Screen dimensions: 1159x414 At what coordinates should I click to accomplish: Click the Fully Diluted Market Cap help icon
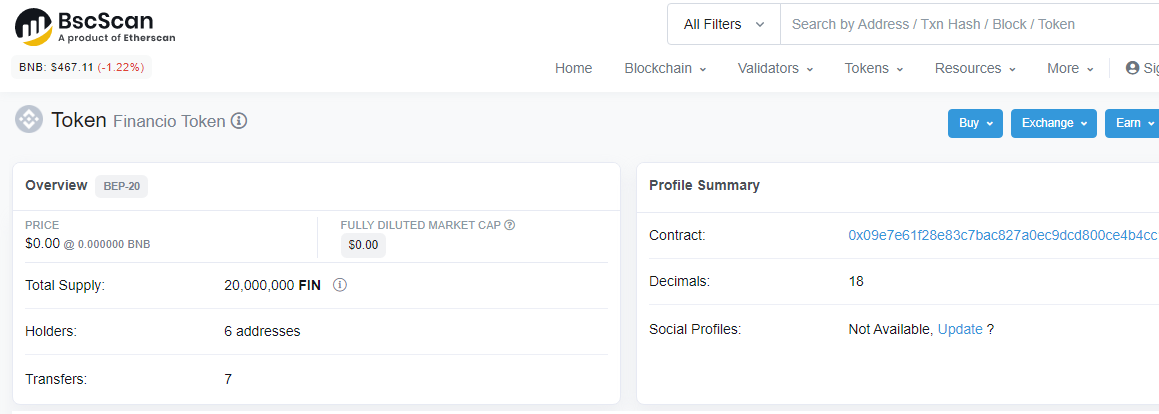(510, 225)
